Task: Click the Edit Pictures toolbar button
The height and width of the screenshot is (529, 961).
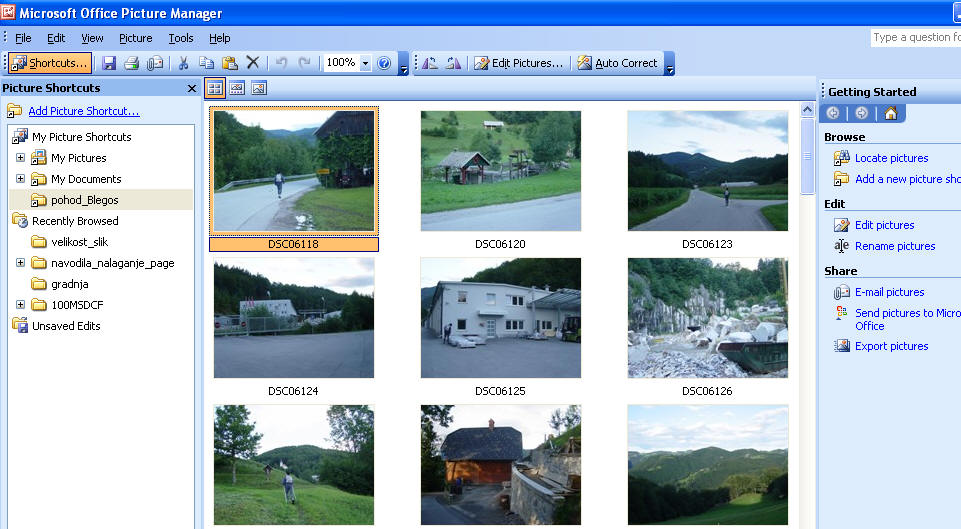Action: [x=518, y=63]
